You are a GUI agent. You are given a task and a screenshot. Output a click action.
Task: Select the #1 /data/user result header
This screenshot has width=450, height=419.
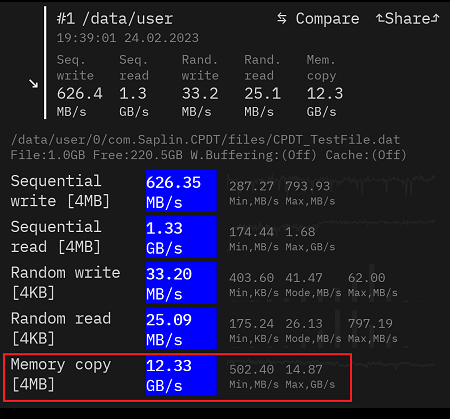click(x=115, y=19)
